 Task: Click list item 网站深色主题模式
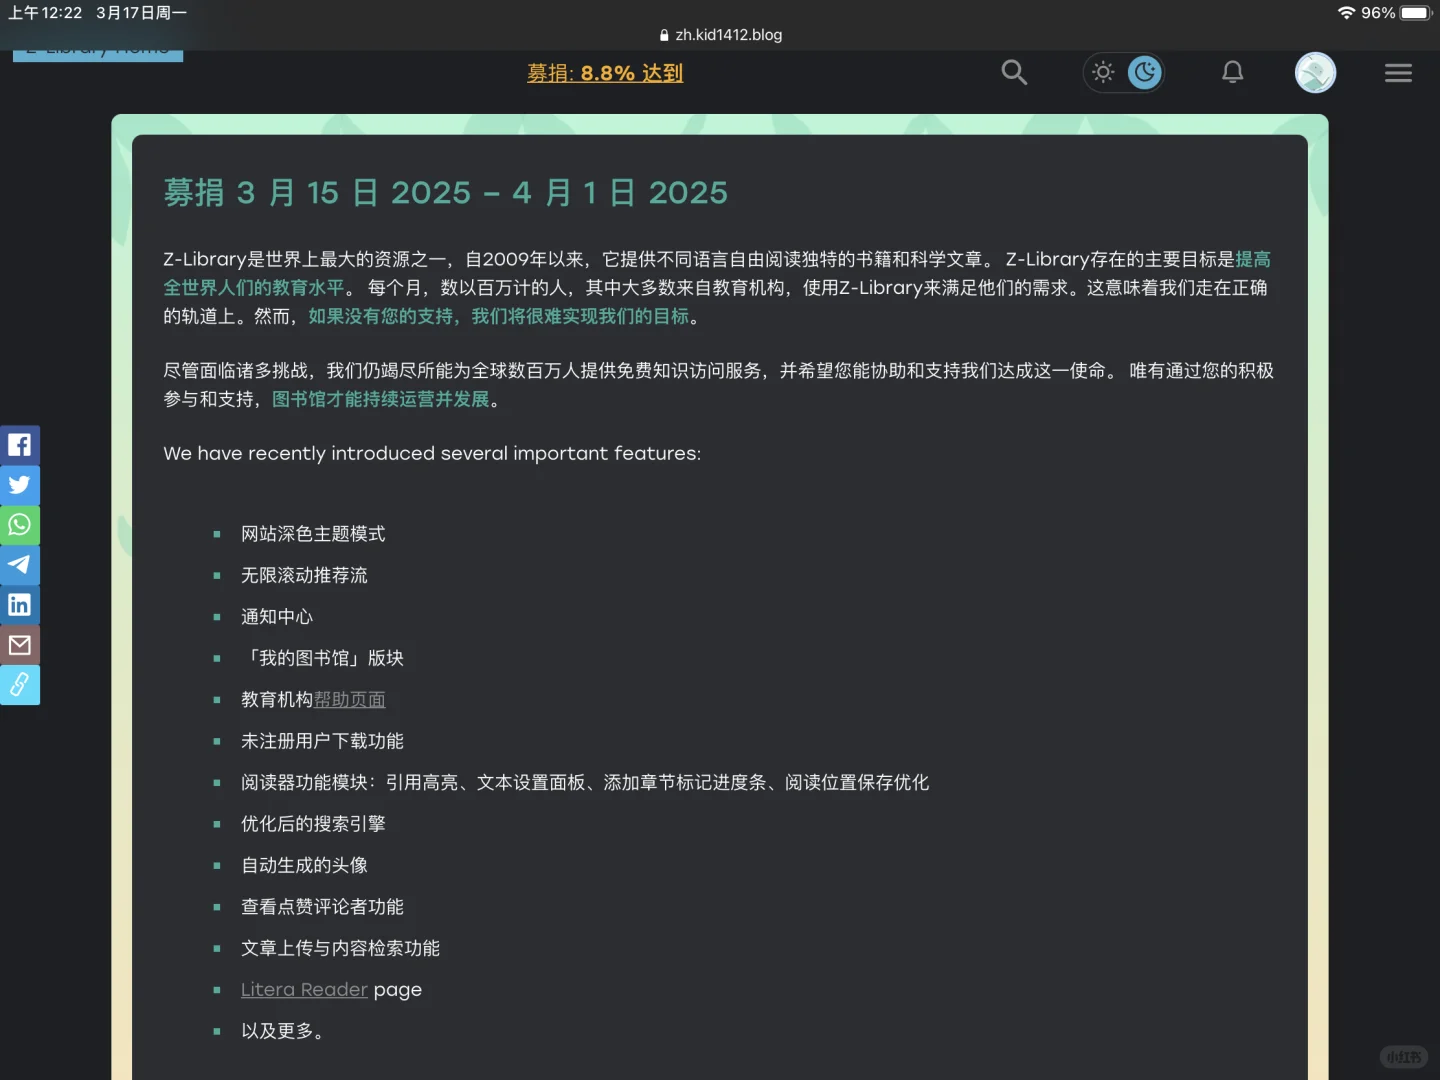tap(313, 534)
